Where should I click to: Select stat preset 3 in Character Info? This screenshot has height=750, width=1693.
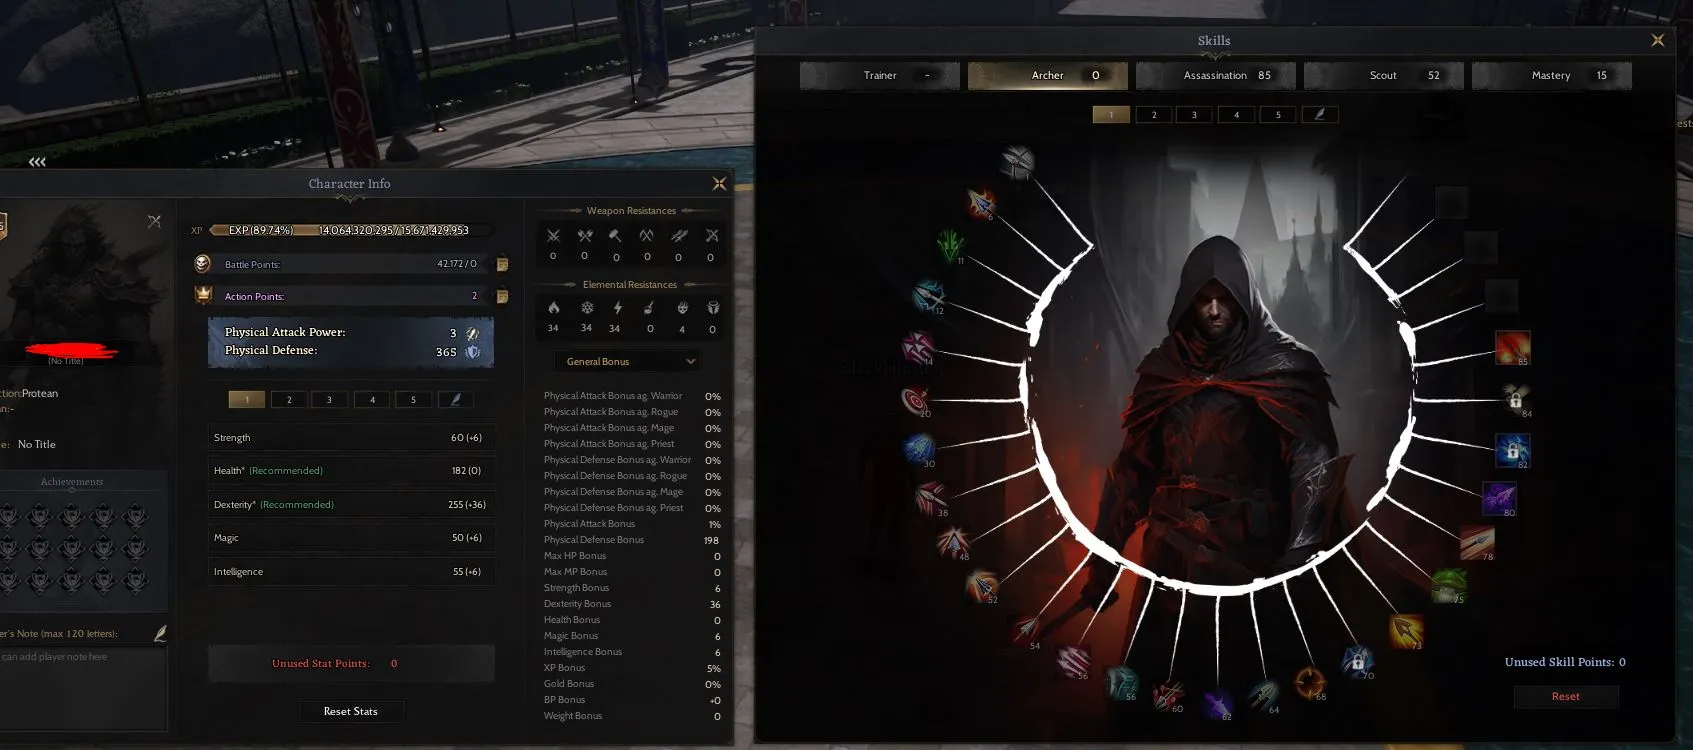coord(329,399)
